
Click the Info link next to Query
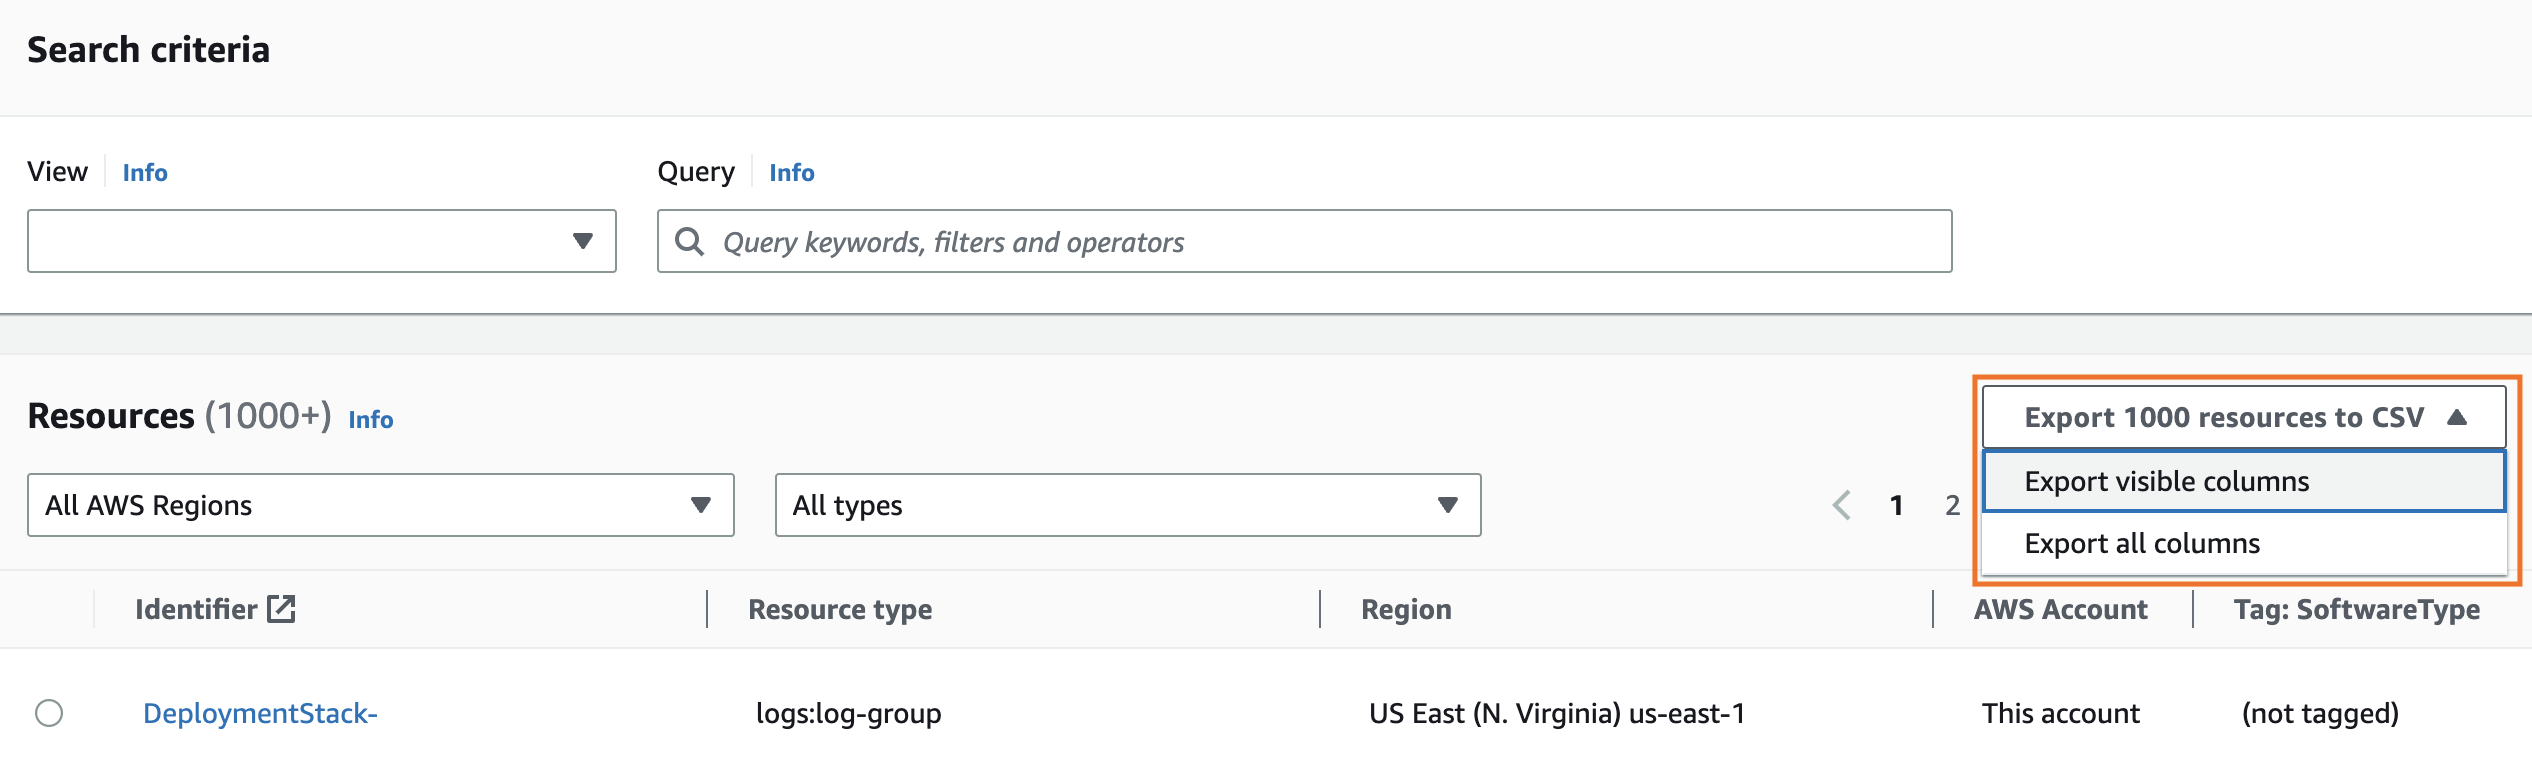point(791,173)
